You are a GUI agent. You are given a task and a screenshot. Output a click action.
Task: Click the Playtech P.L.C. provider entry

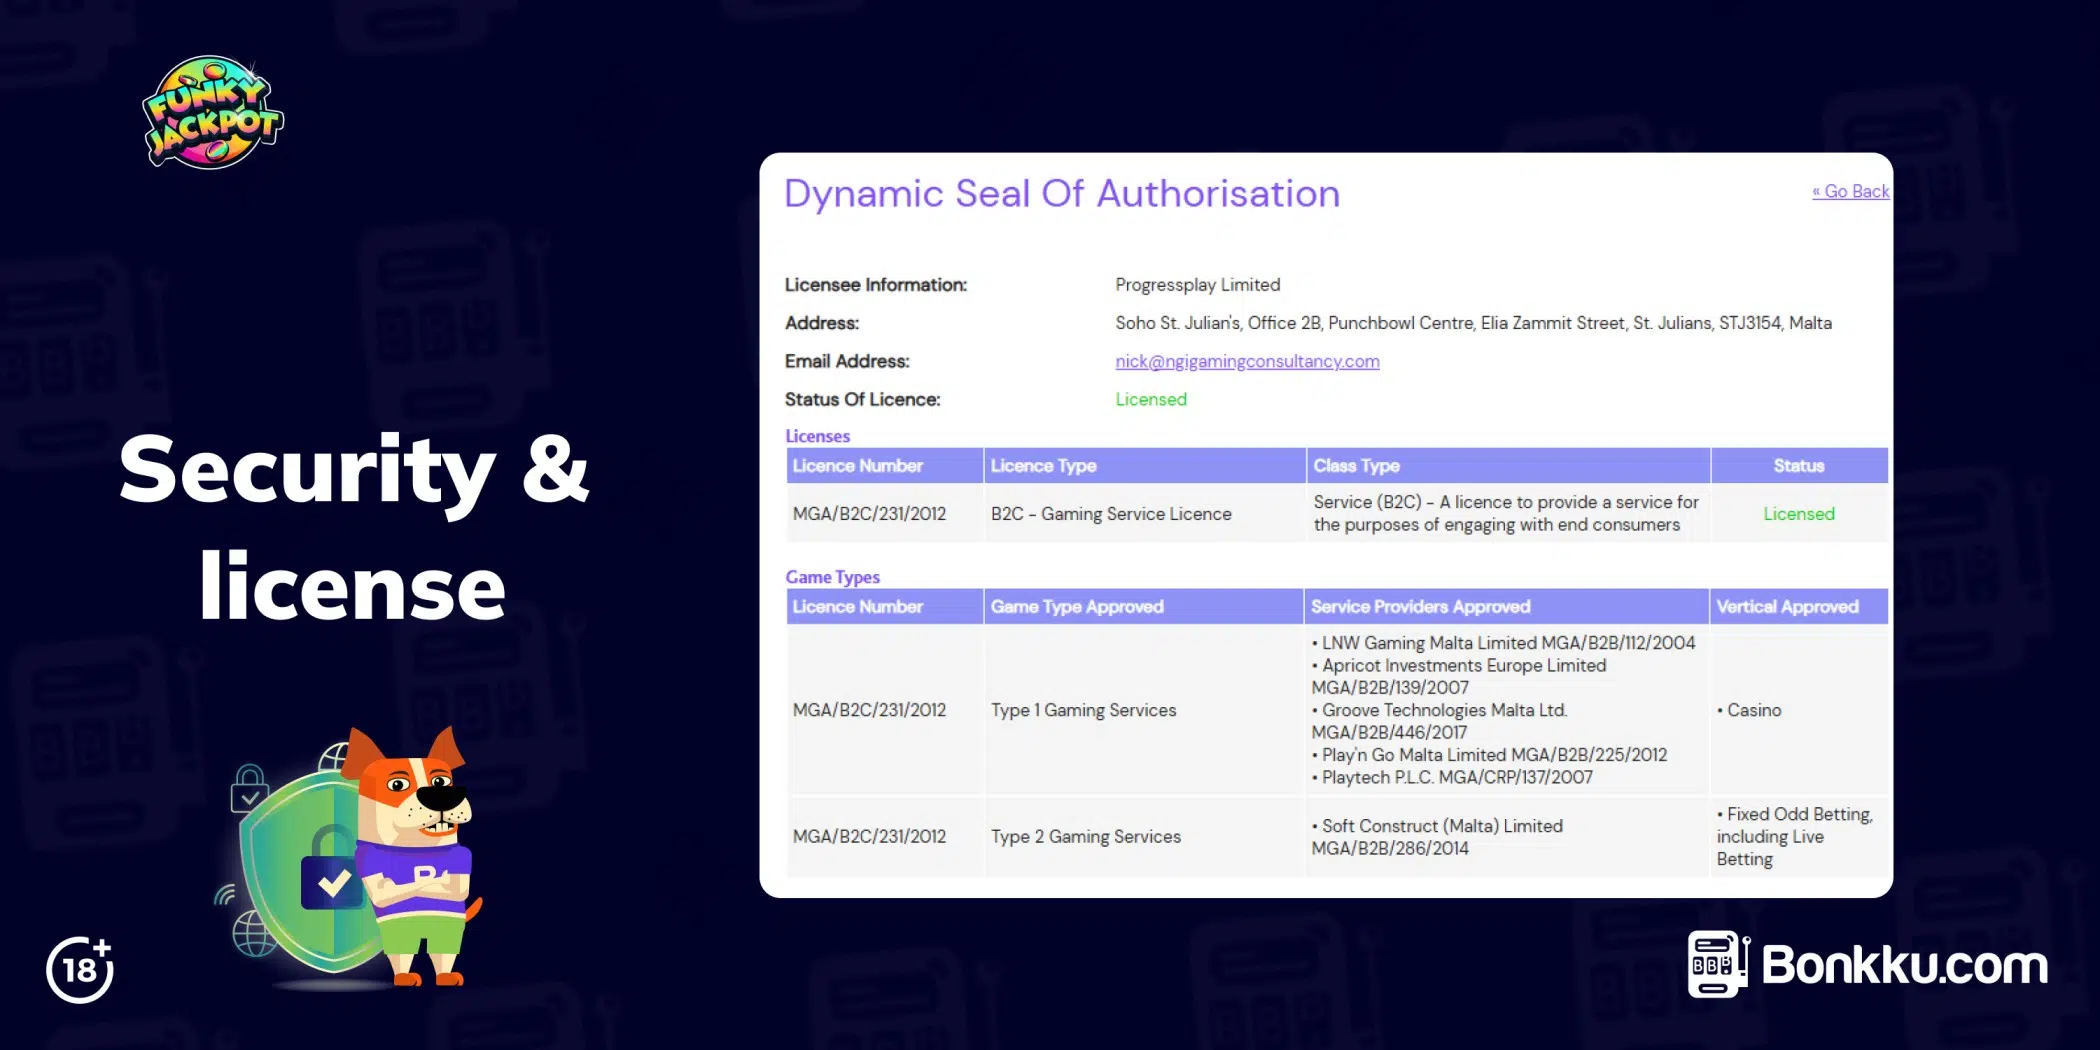[x=1452, y=777]
